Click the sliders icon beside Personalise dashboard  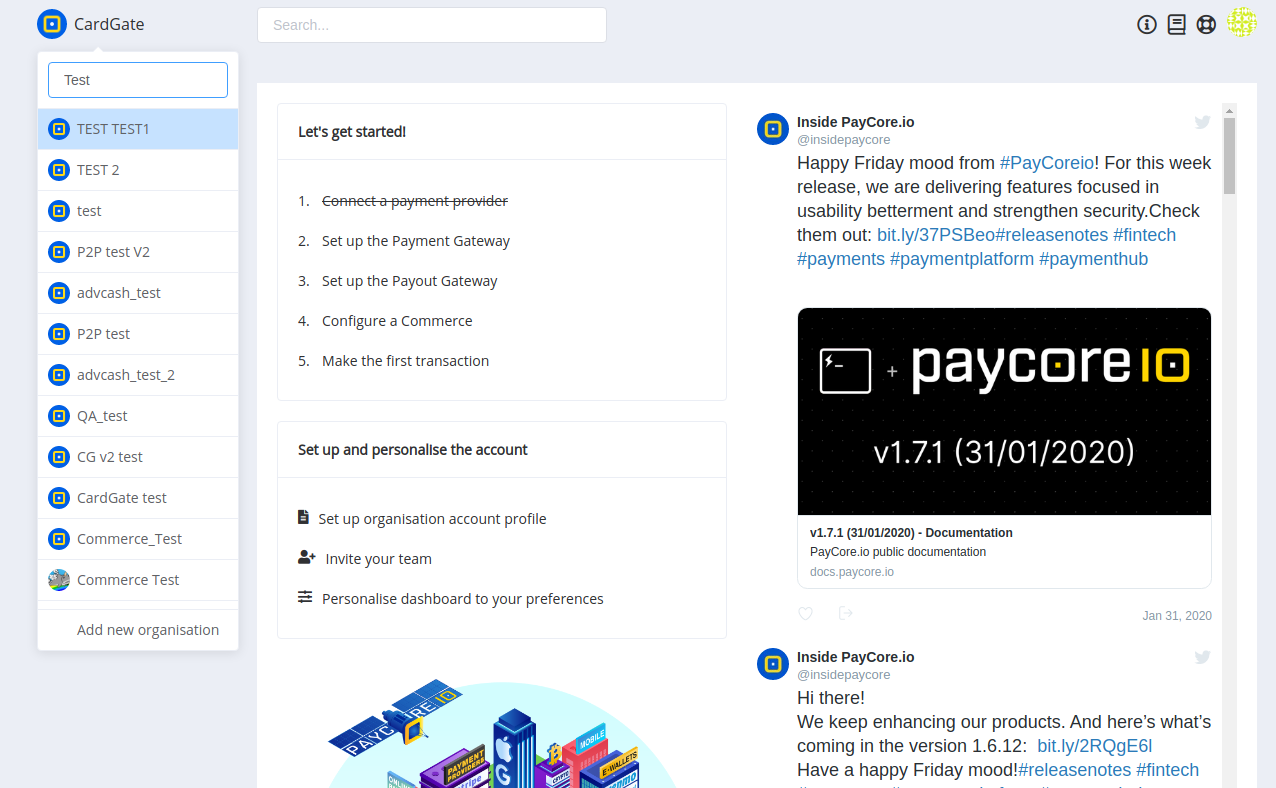305,598
